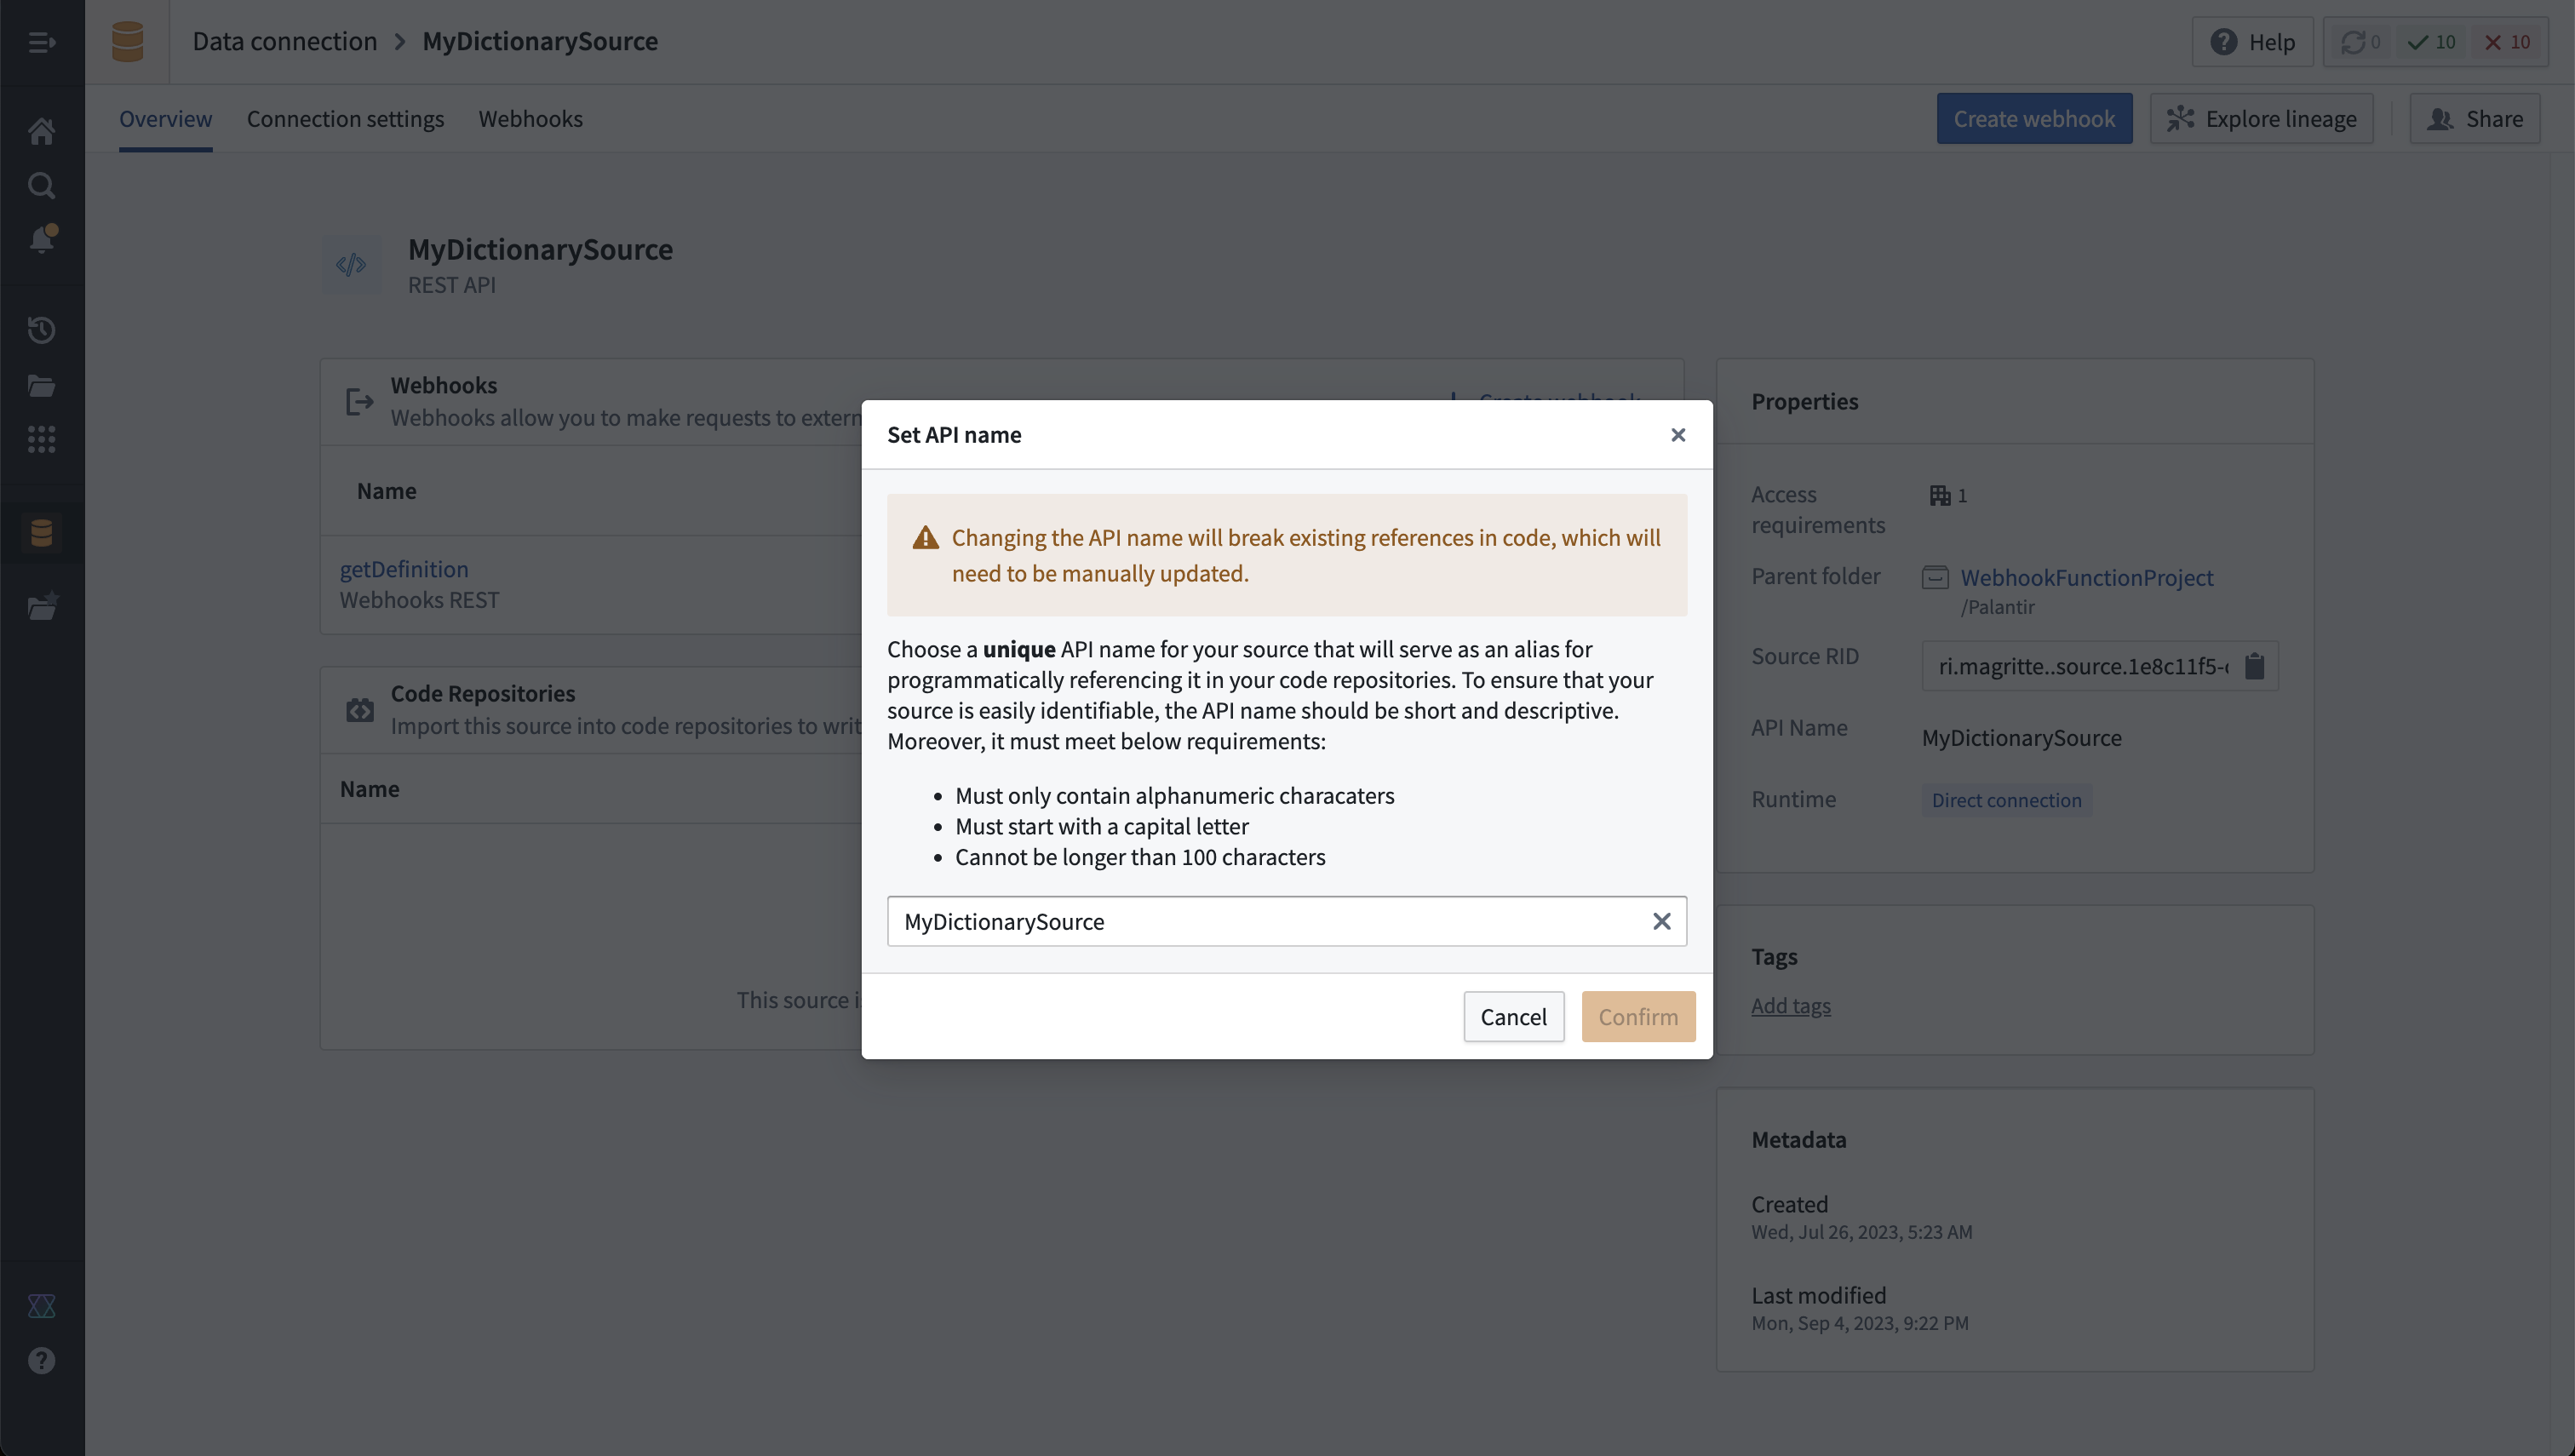Click the Direct connection runtime tag
Screen dimensions: 2575x1456
[2006, 800]
